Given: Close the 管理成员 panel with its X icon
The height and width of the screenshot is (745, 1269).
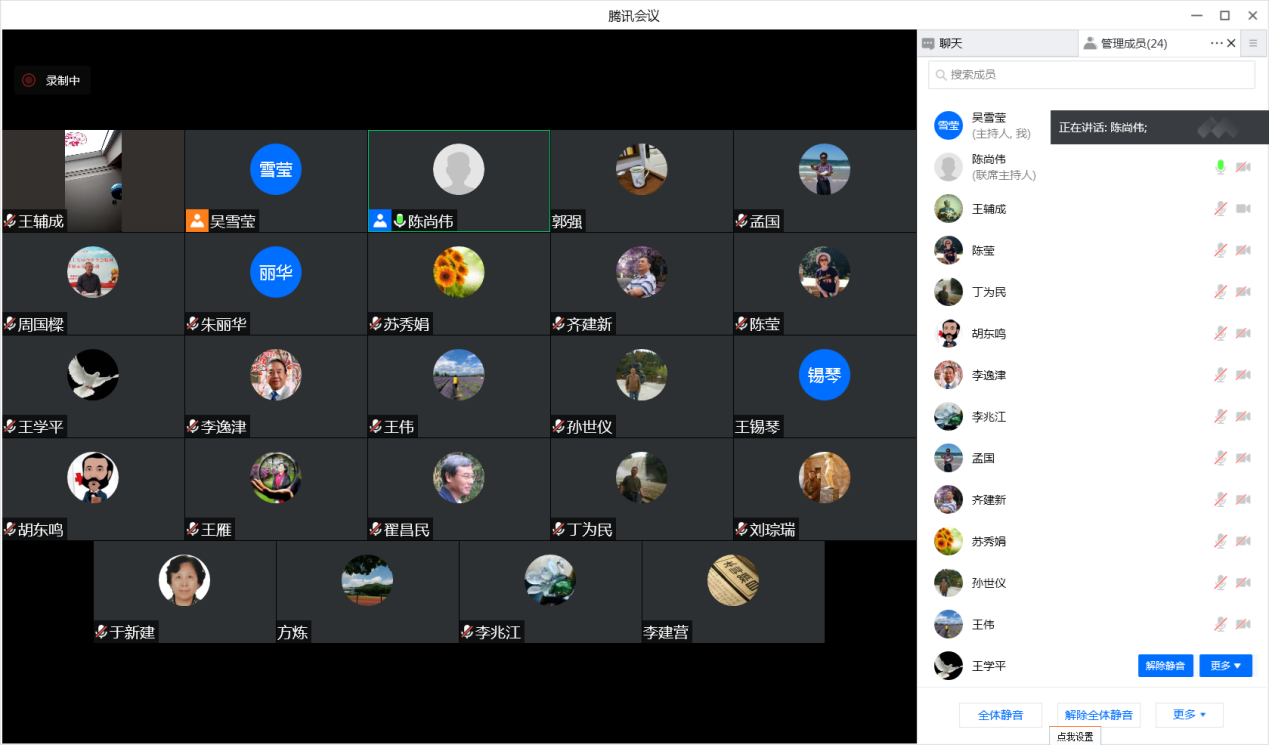Looking at the screenshot, I should (1231, 43).
